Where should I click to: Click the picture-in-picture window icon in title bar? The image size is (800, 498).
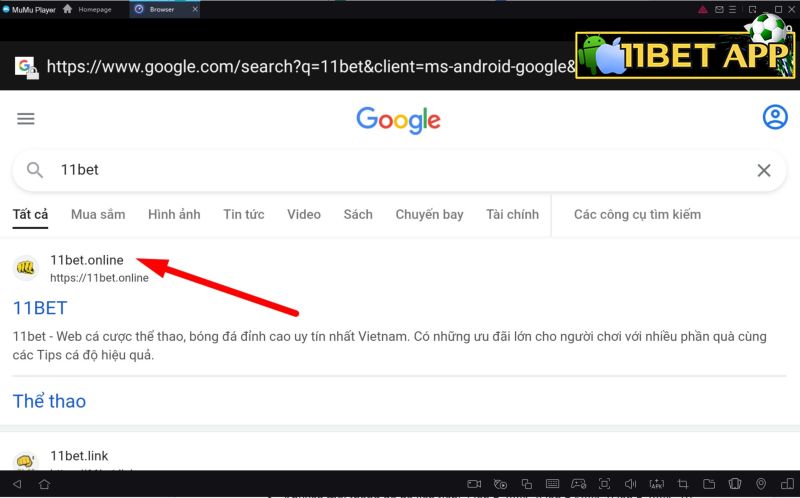coord(753,9)
